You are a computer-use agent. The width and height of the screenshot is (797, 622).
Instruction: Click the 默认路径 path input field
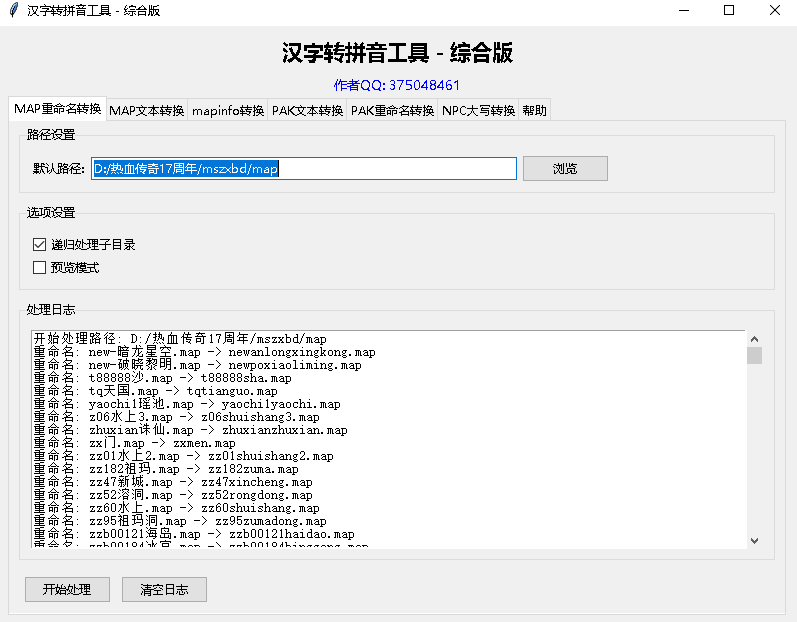click(x=304, y=169)
